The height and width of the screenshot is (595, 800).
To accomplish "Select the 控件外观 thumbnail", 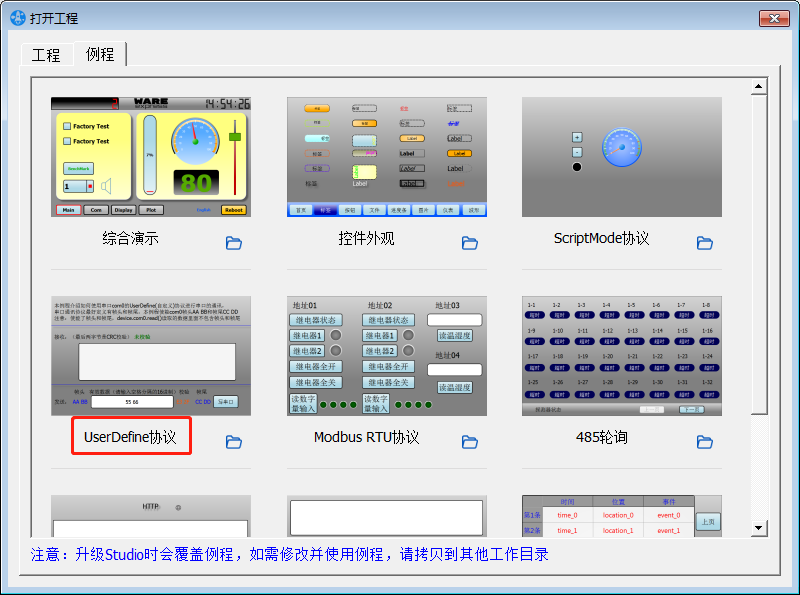I will coord(387,157).
